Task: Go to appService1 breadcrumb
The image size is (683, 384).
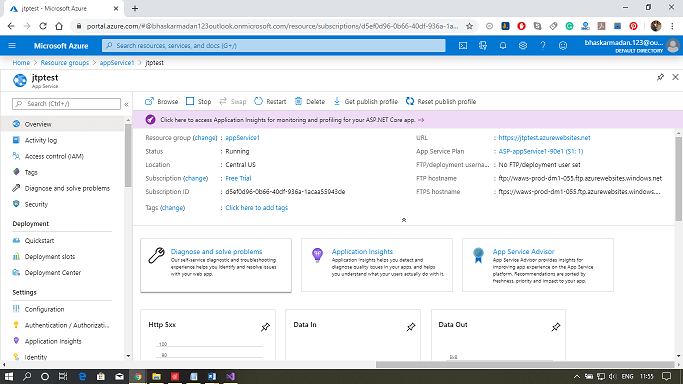Action: pos(117,63)
